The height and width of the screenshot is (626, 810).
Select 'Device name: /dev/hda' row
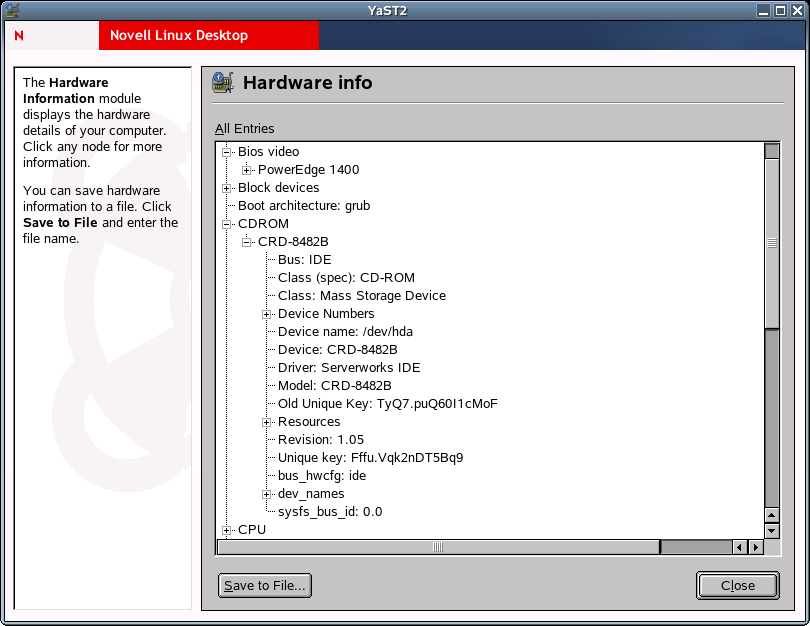point(345,332)
